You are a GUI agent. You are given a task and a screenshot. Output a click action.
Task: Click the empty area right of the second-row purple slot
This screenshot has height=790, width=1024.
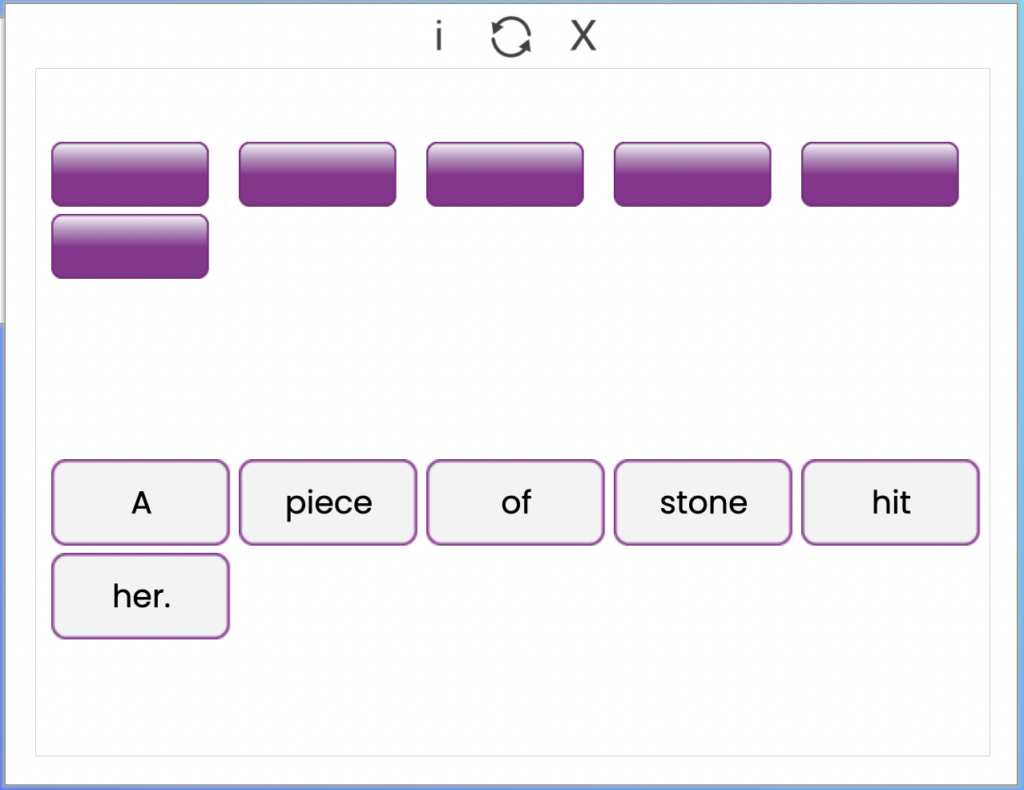(x=588, y=246)
